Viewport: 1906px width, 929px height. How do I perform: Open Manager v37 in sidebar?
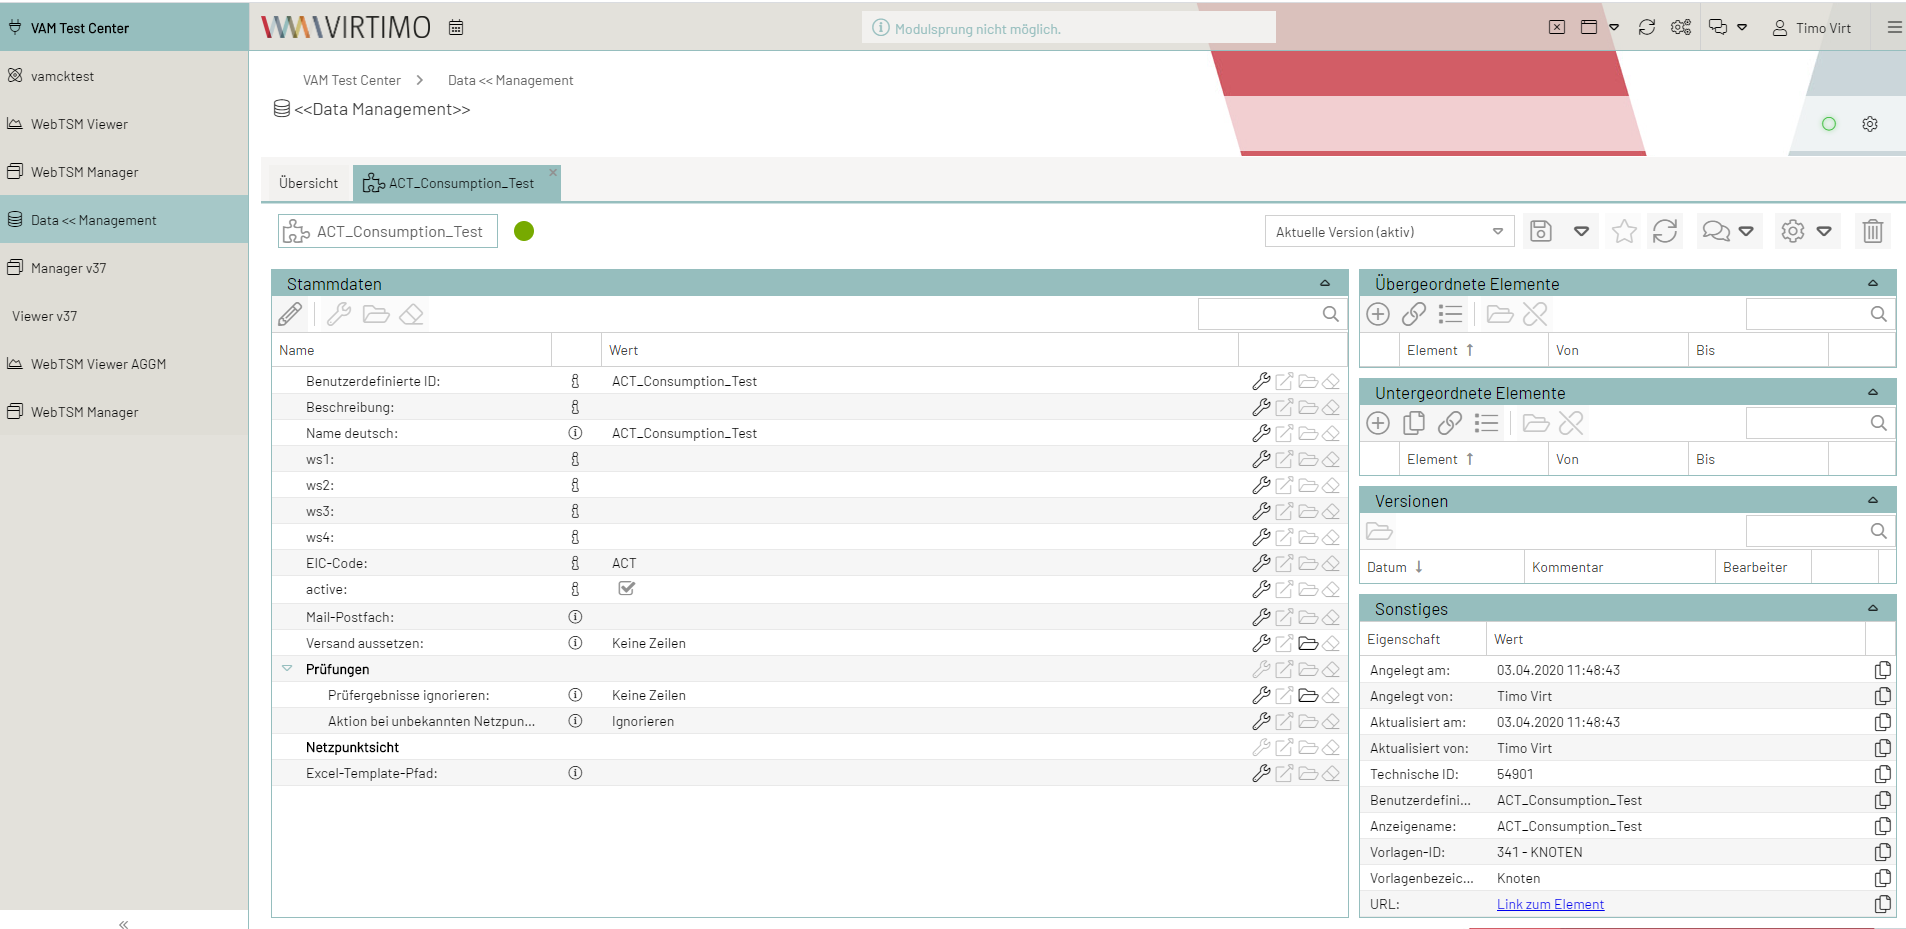point(124,268)
